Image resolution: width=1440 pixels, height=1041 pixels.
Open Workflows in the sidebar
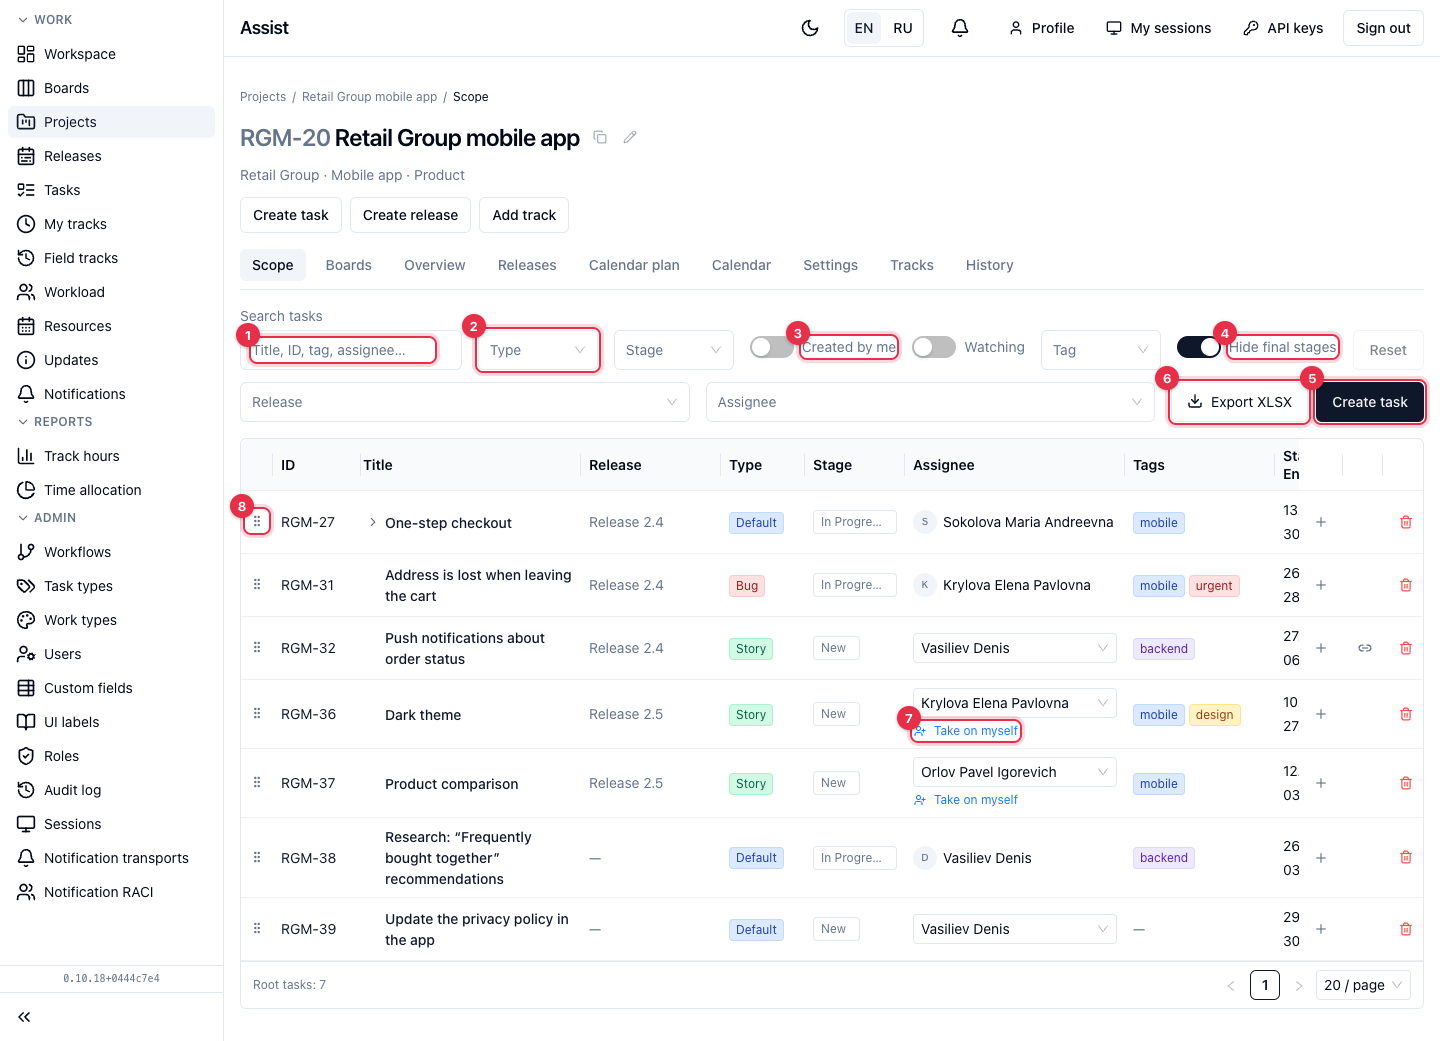[x=111, y=552]
